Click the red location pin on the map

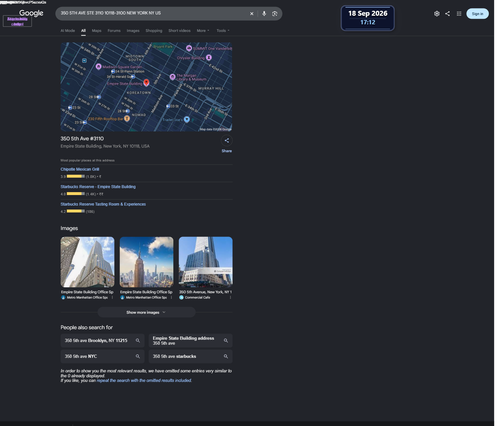tap(146, 82)
